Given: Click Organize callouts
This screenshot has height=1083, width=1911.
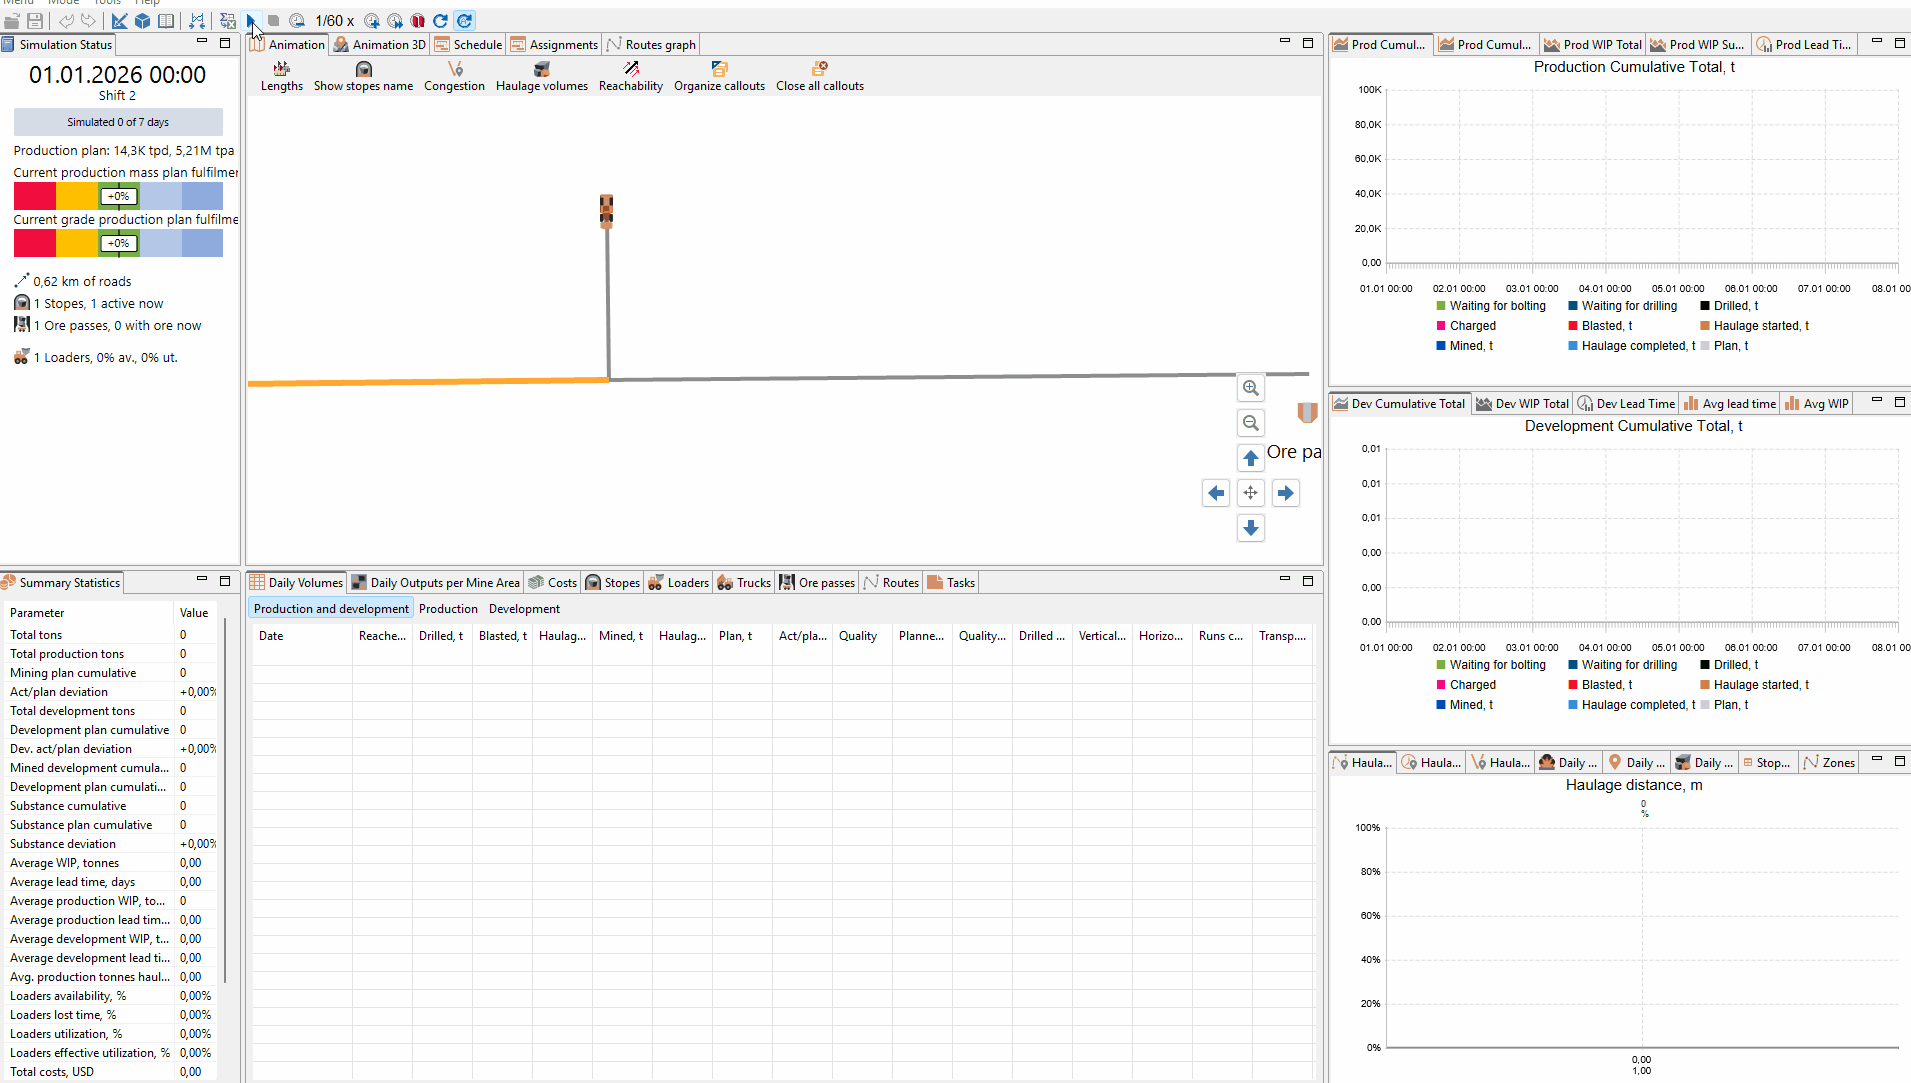Looking at the screenshot, I should pos(719,76).
